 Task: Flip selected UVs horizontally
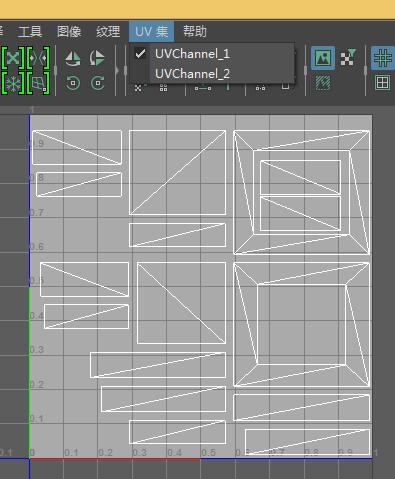click(73, 59)
